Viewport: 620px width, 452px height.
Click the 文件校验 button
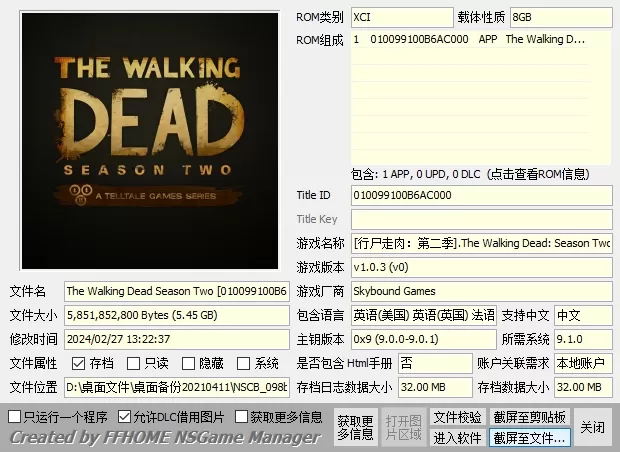coord(457,417)
